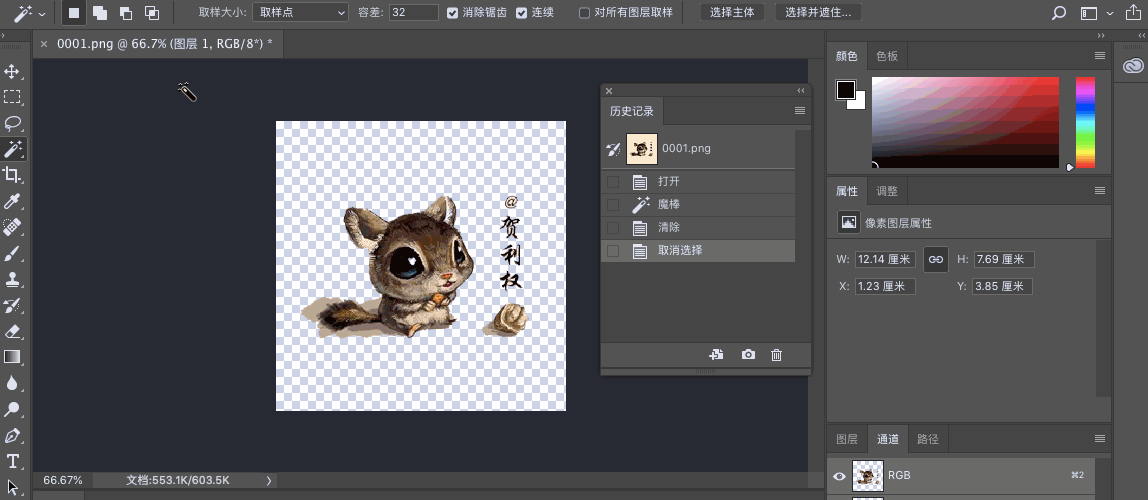Switch to the 路径 tab
Viewport: 1148px width, 500px height.
coord(928,439)
